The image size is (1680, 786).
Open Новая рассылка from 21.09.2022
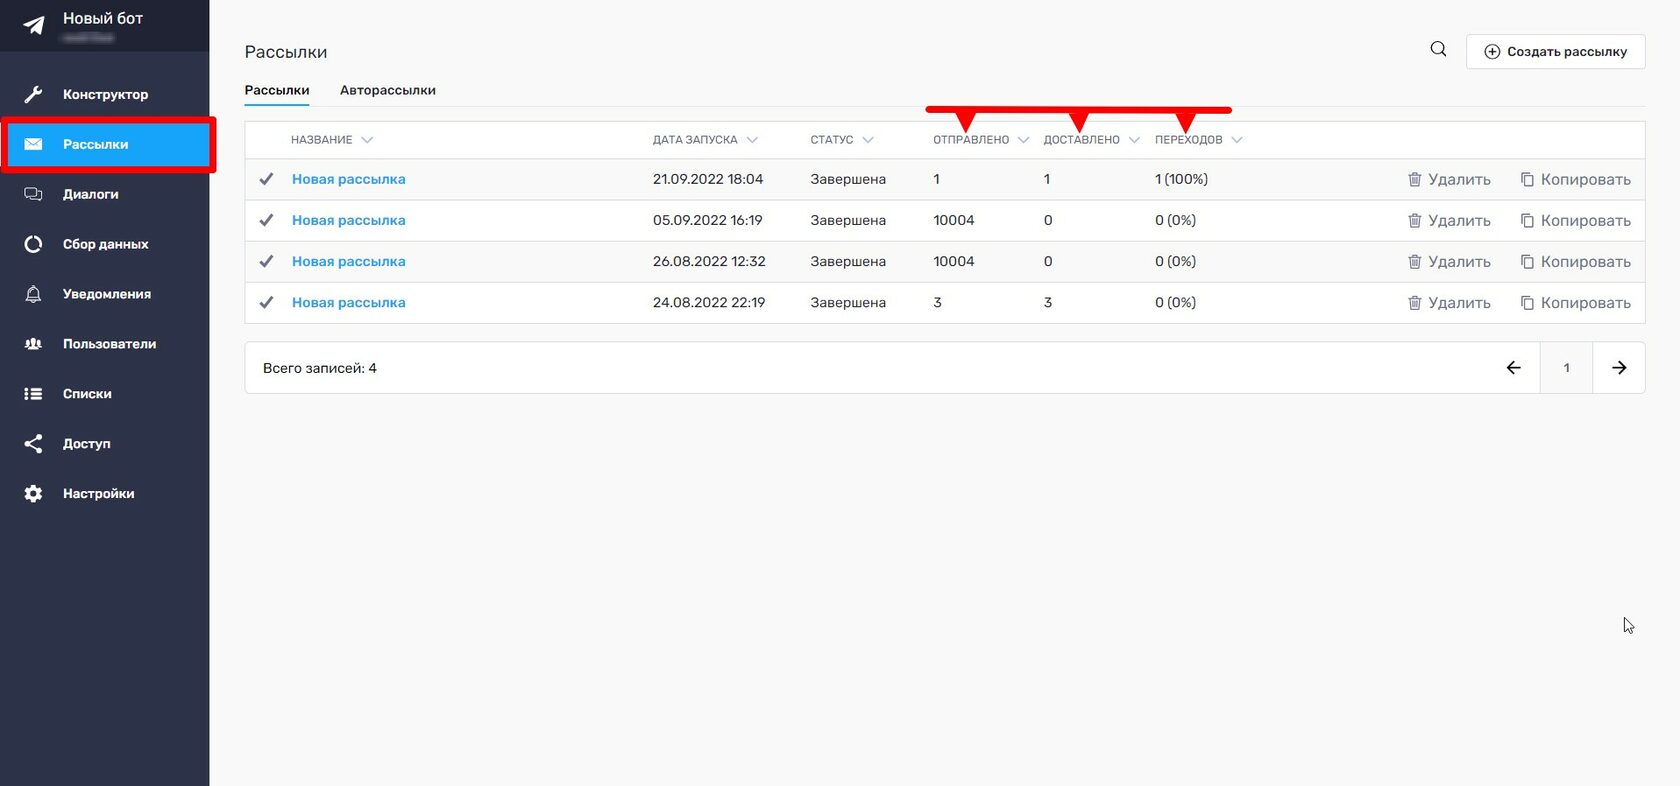(349, 179)
